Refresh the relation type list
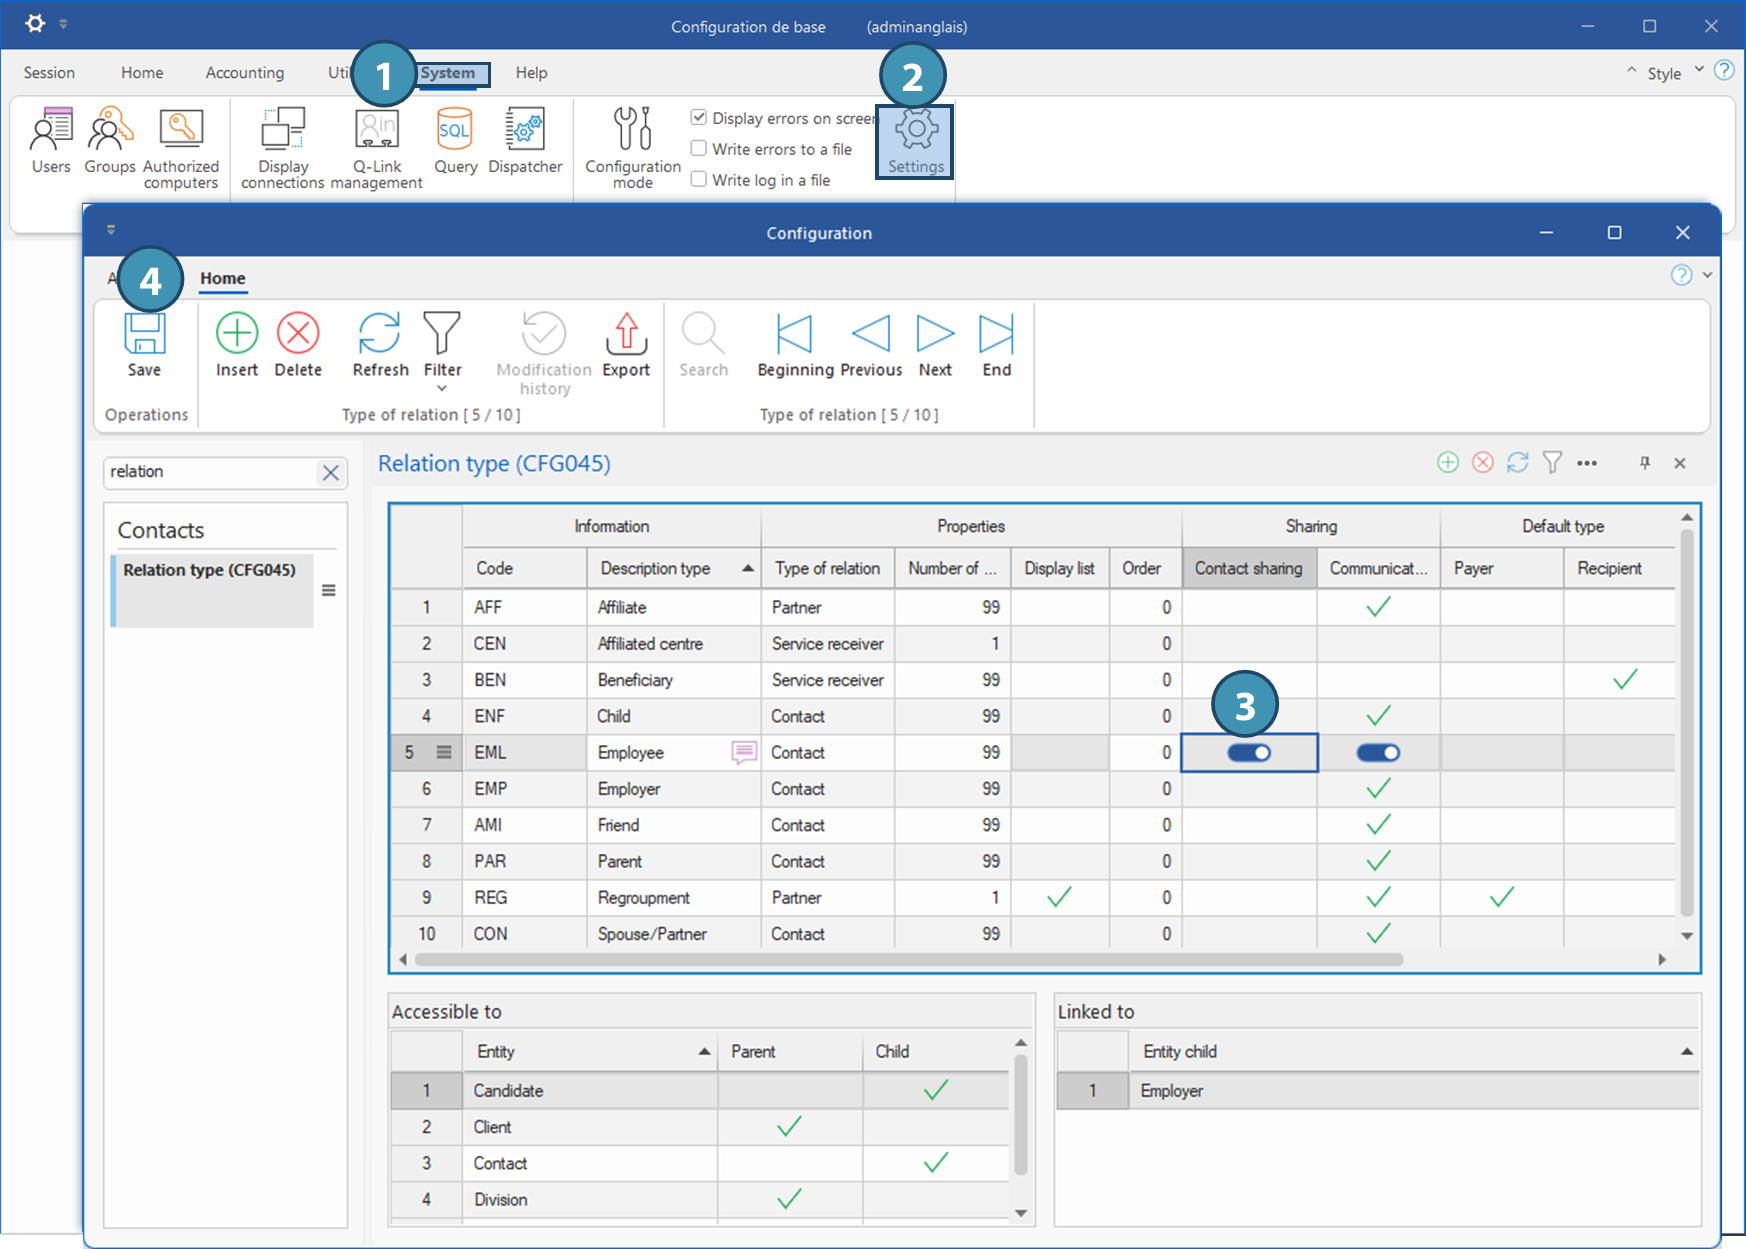 [x=380, y=334]
